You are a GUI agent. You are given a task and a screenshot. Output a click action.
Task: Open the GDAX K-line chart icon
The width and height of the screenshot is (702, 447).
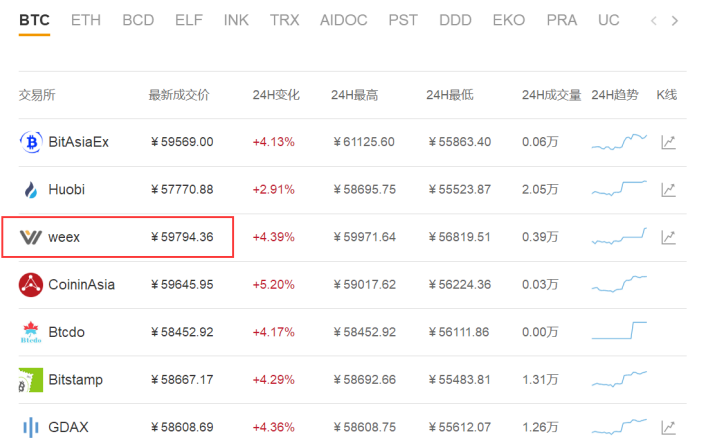click(x=668, y=428)
